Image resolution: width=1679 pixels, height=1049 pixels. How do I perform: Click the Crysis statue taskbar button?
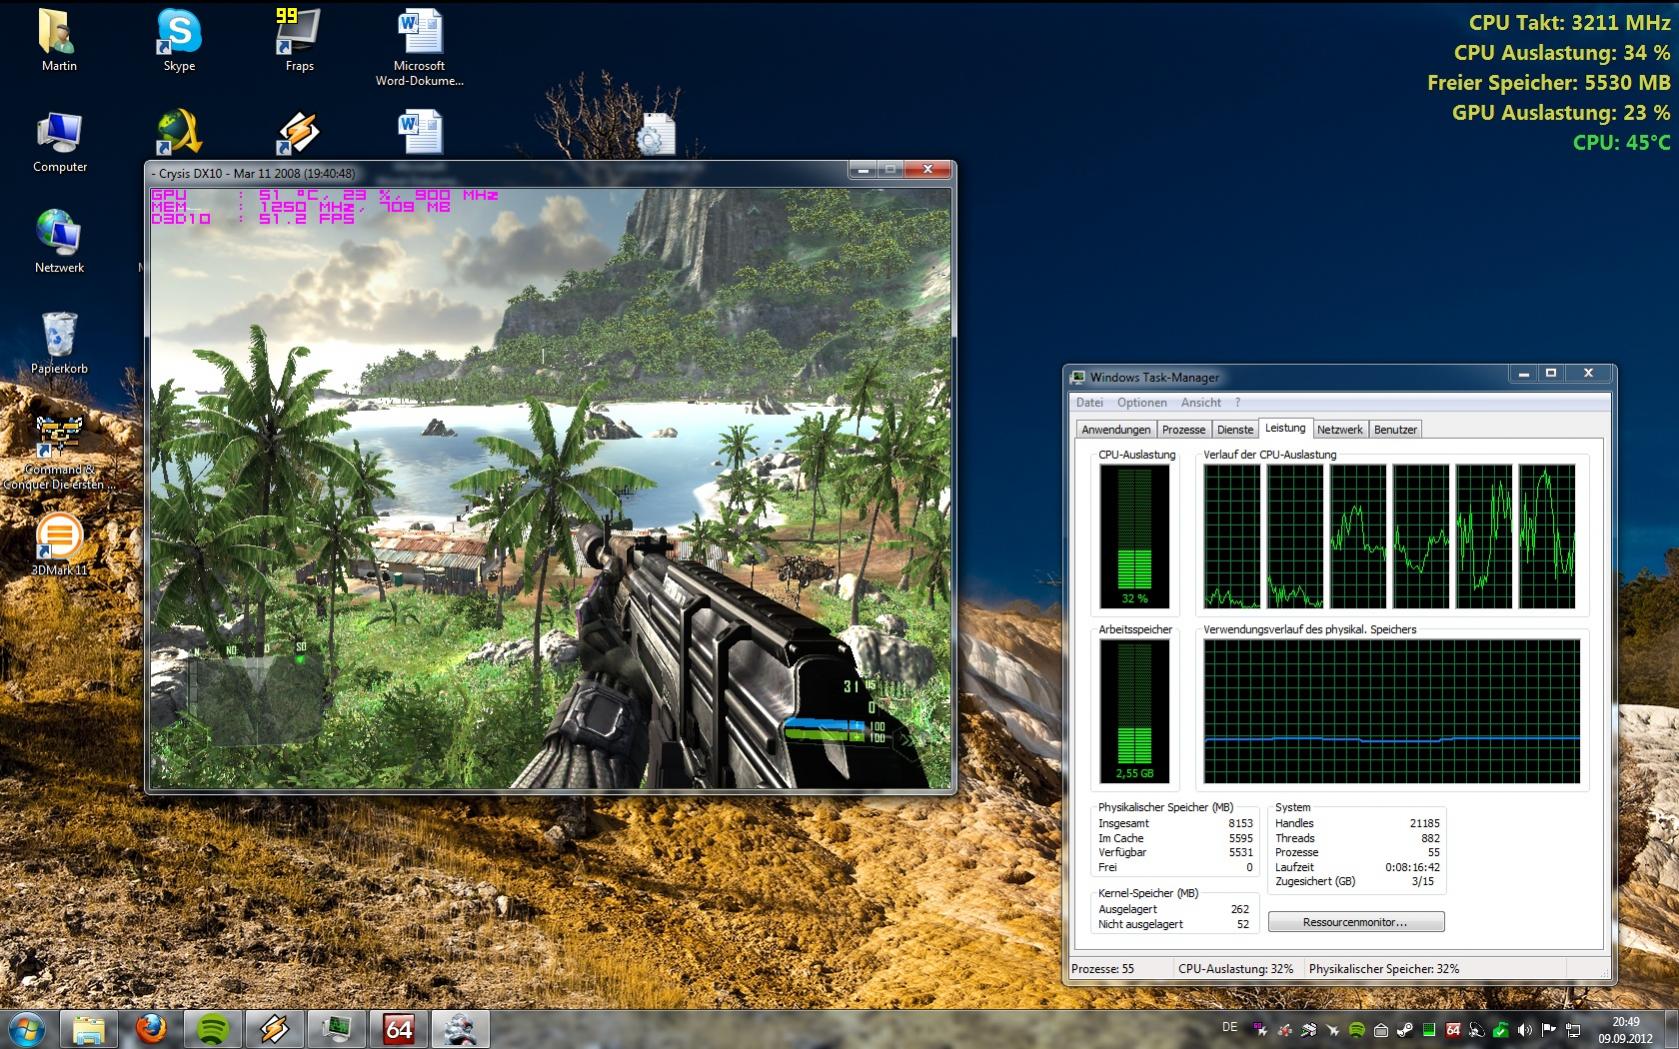pos(461,1029)
